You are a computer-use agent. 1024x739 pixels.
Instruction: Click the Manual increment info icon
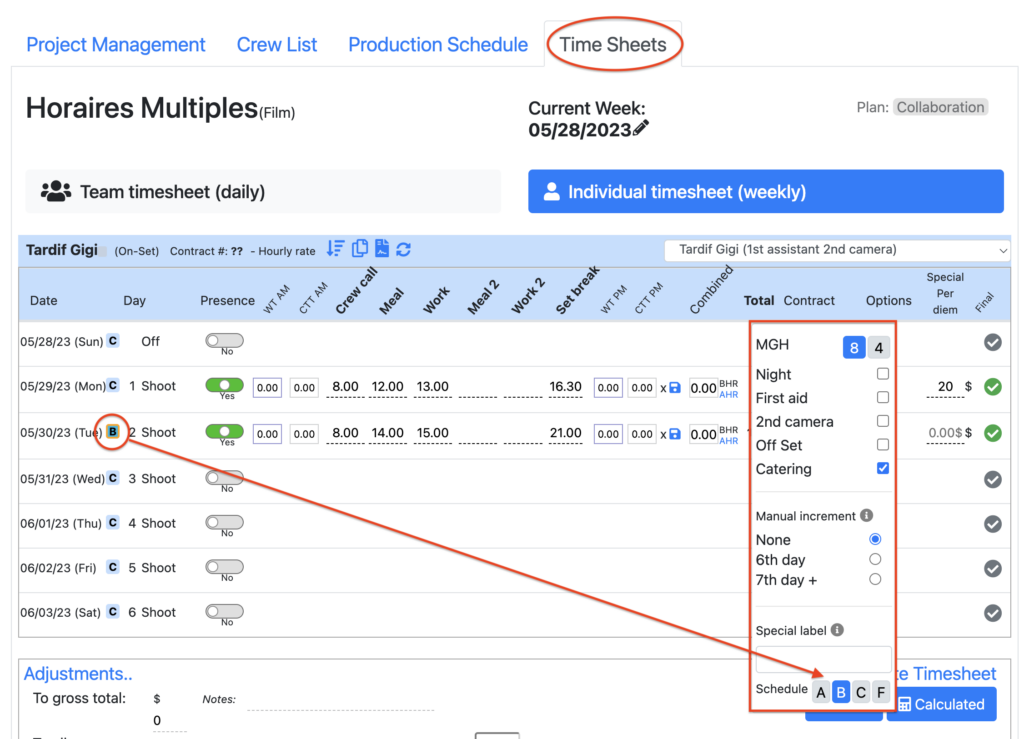click(866, 516)
